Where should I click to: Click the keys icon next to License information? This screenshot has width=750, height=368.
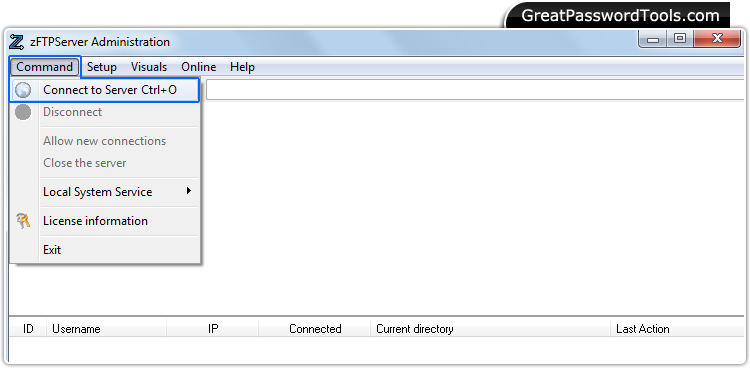[23, 221]
